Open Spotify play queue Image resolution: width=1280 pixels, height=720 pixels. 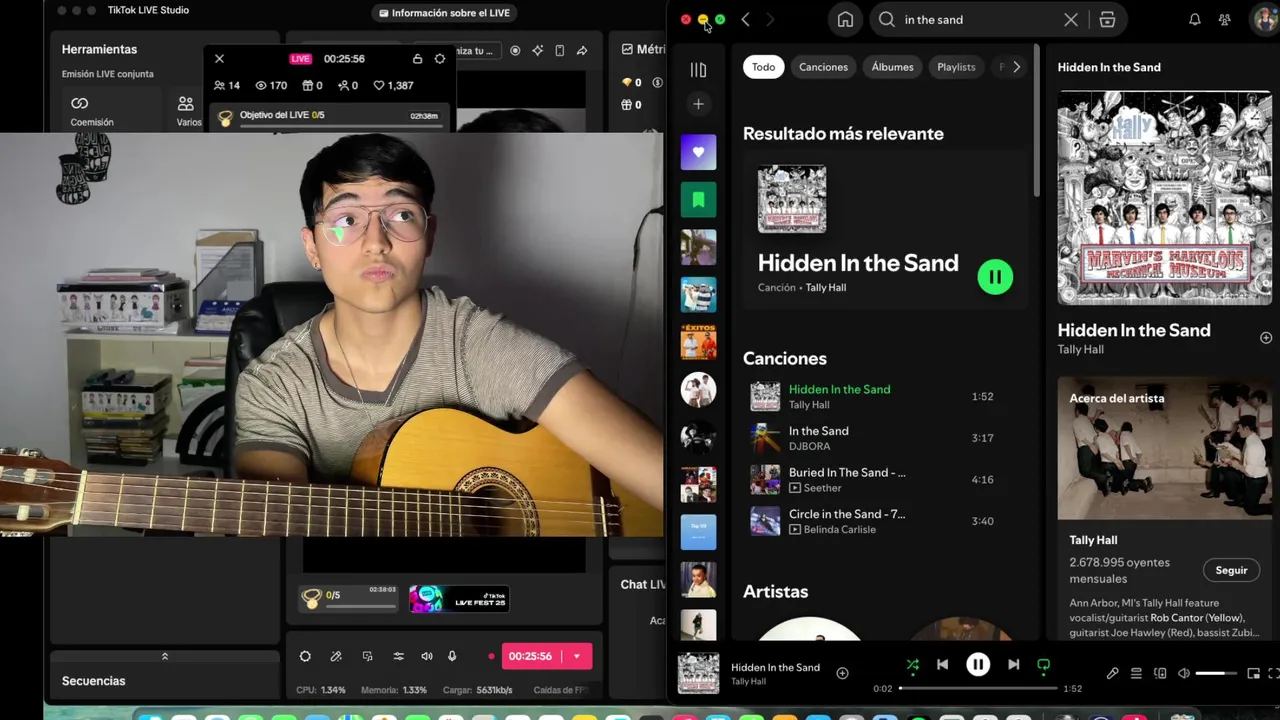[x=1136, y=674]
